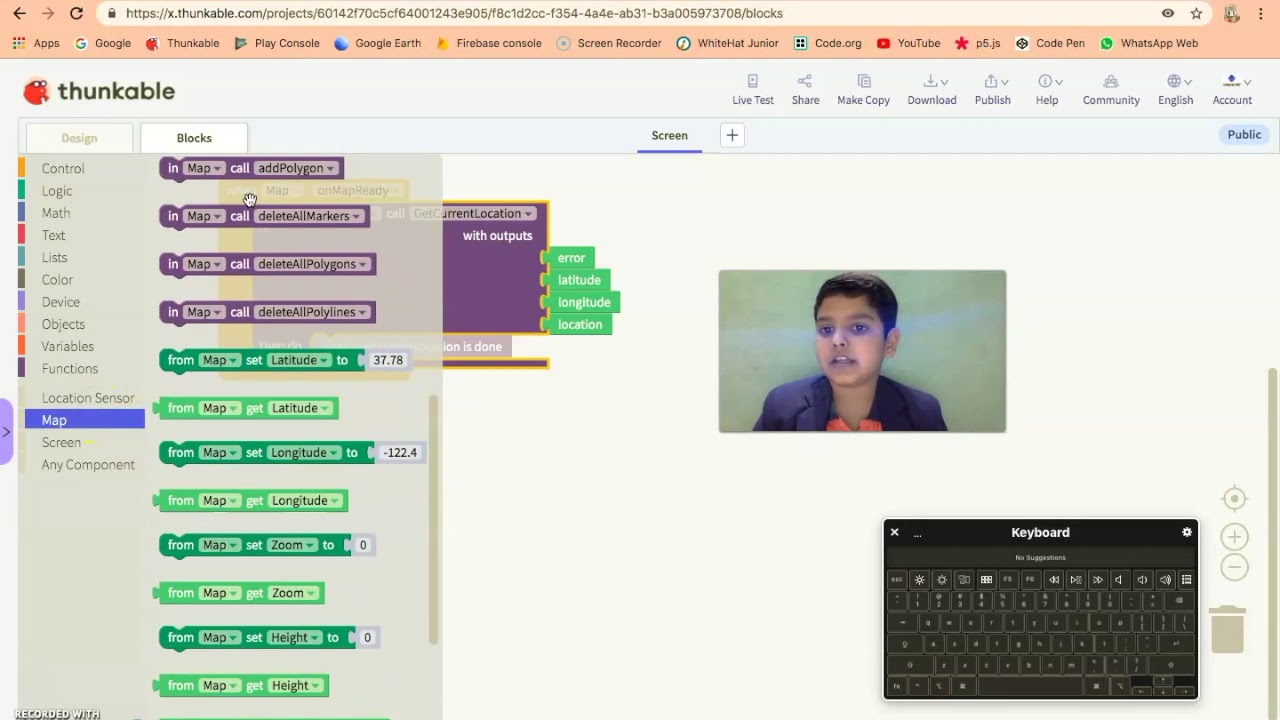Open the Publish menu
Viewport: 1280px width, 720px height.
coord(992,89)
